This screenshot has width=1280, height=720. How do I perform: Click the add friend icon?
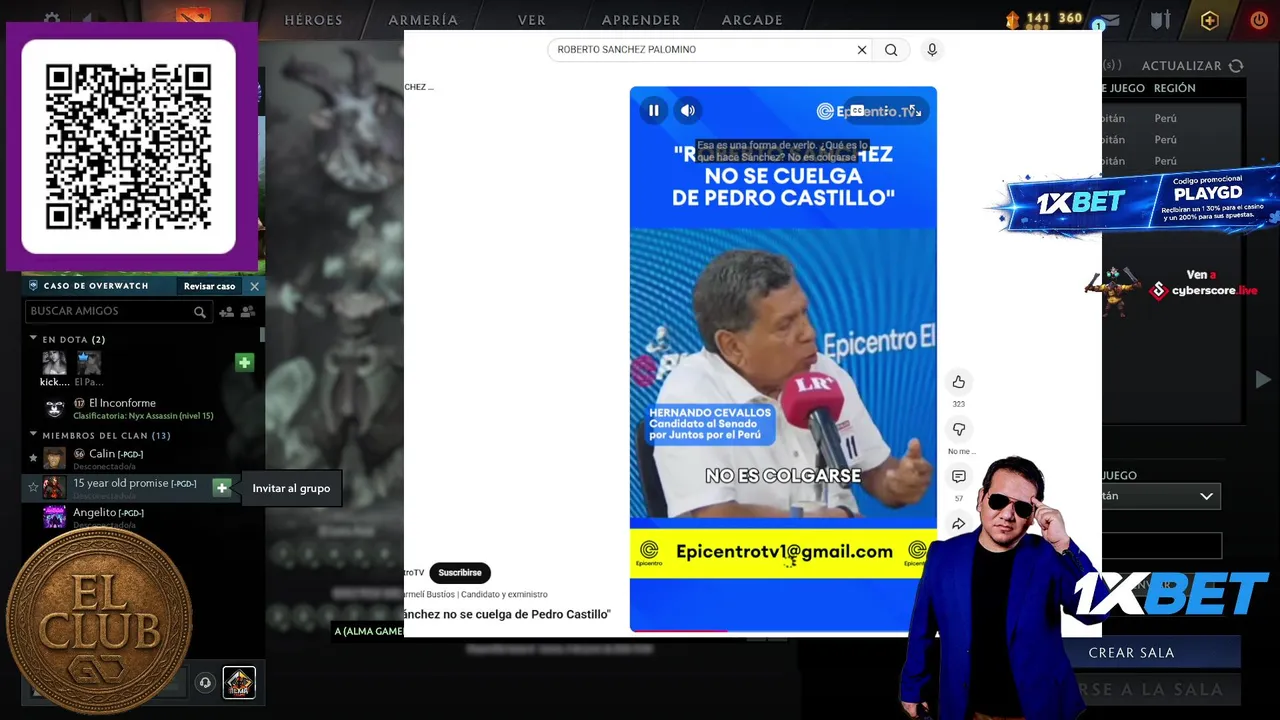[227, 312]
